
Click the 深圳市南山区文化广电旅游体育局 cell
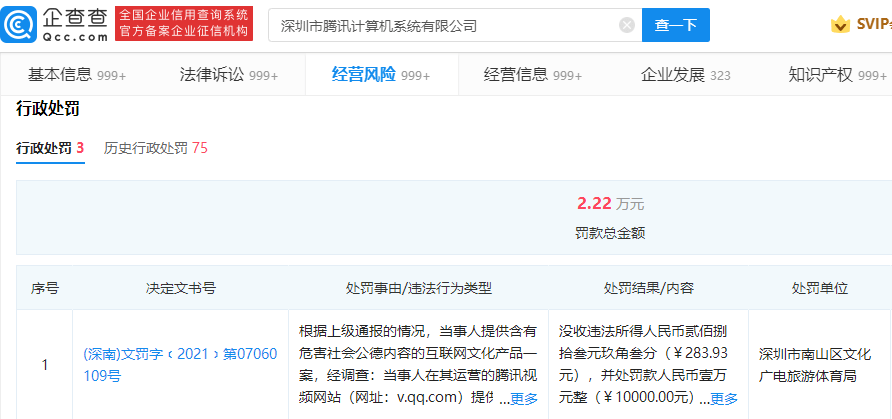click(815, 364)
